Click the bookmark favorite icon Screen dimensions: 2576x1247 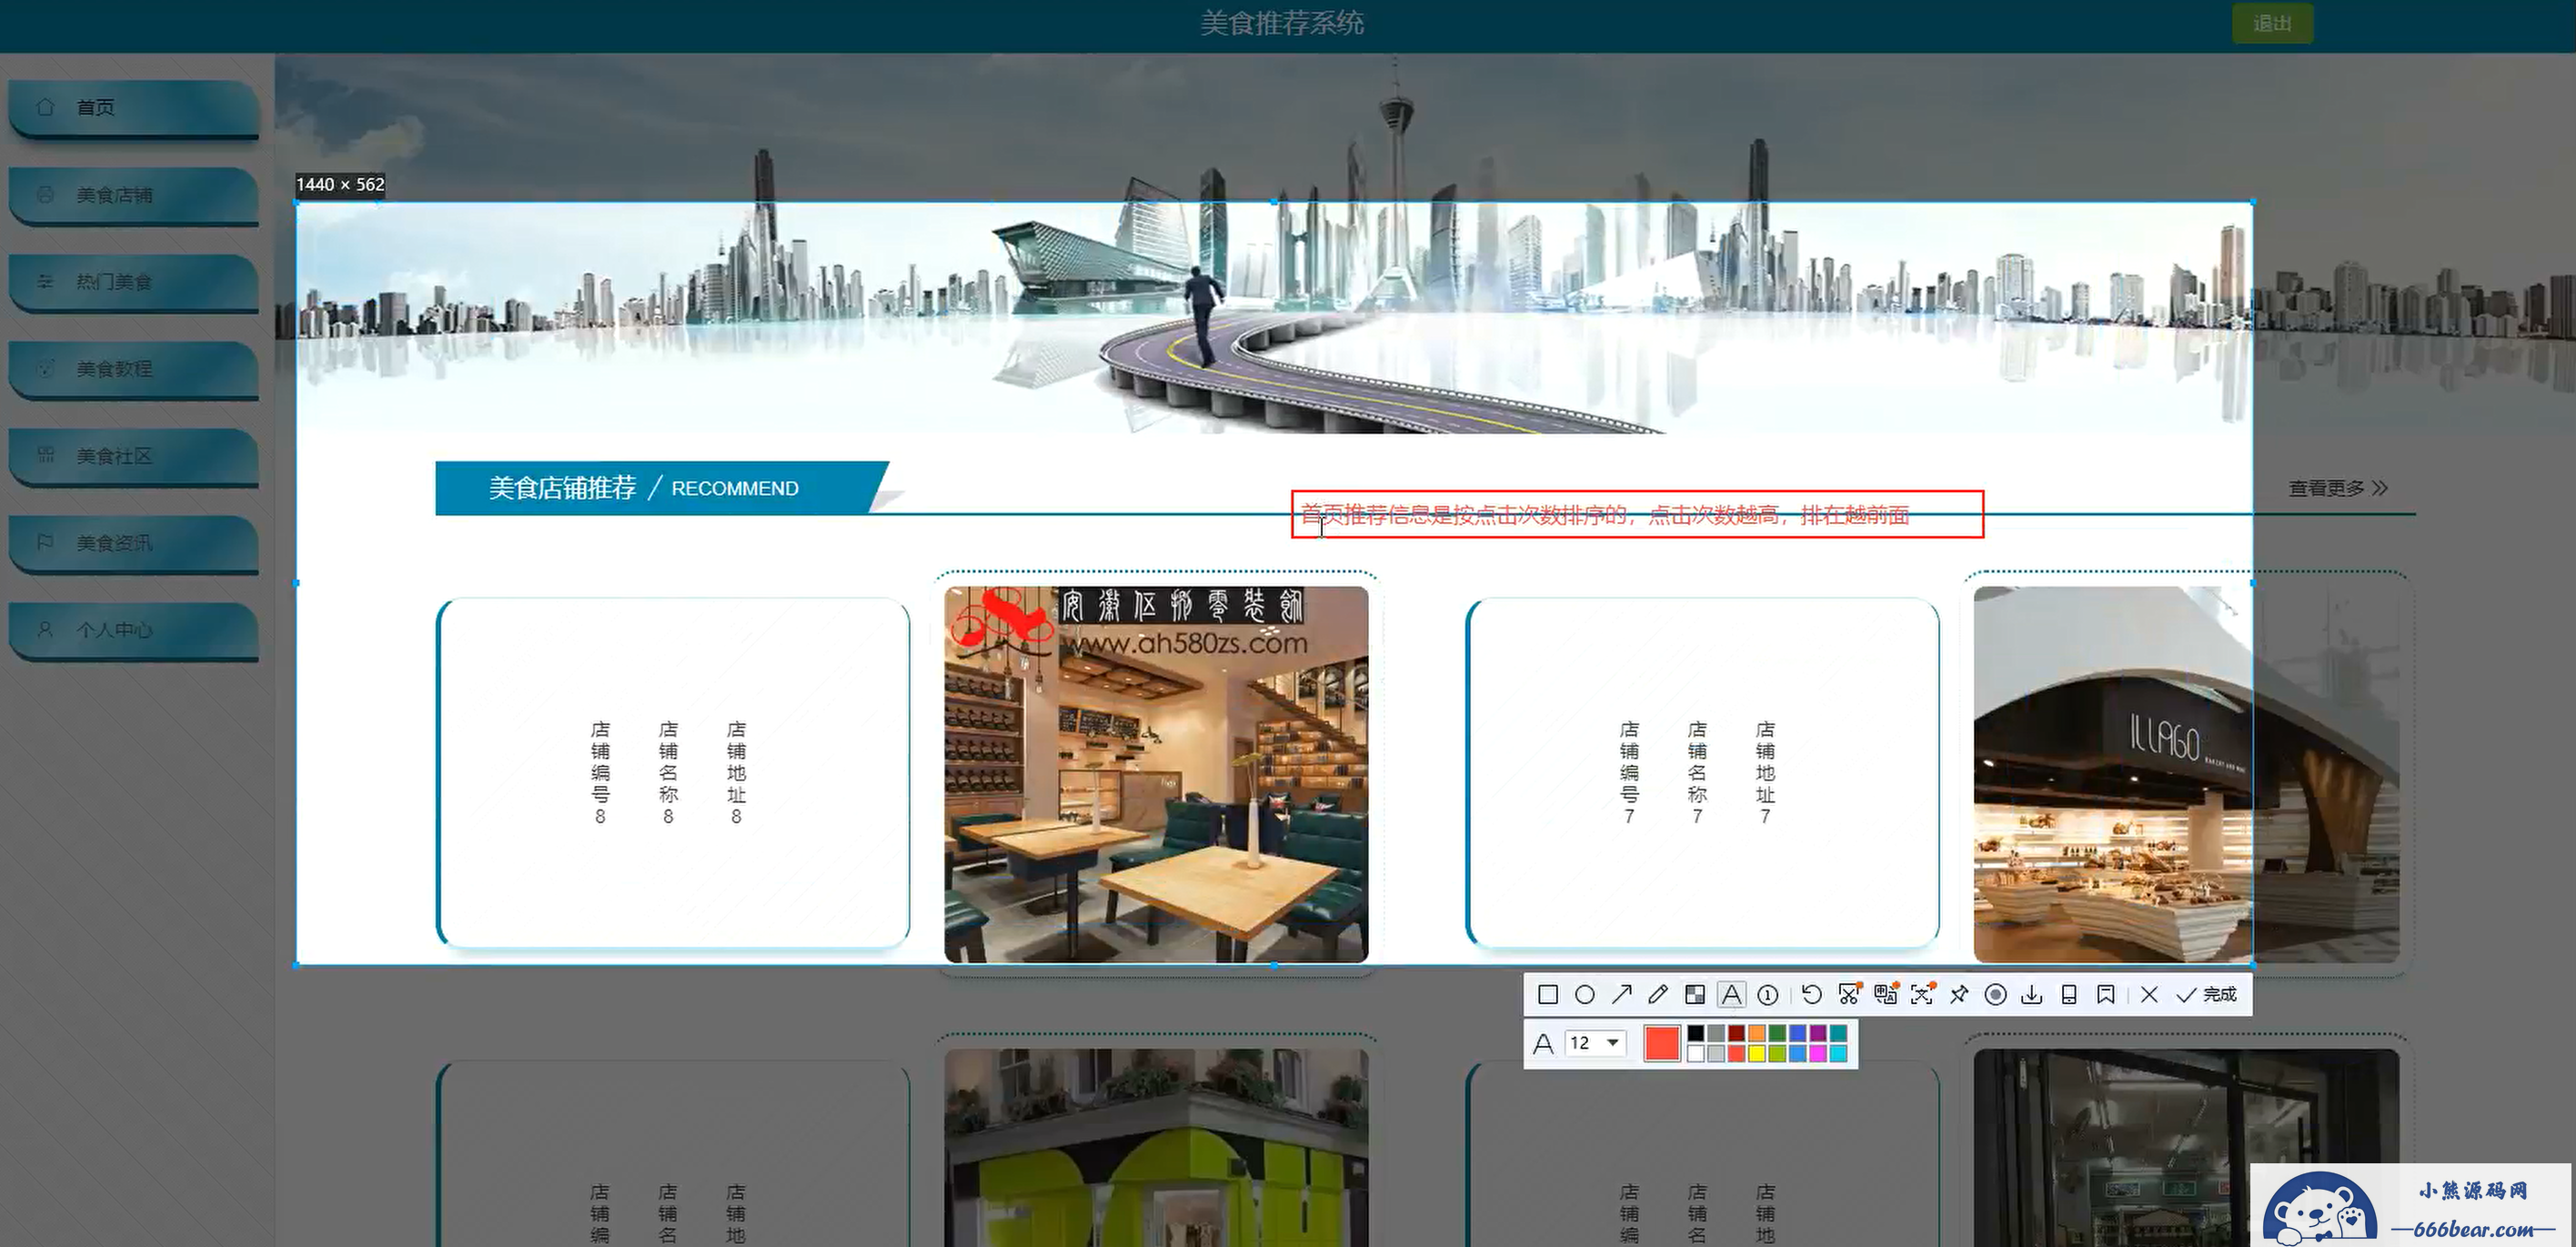tap(2106, 994)
